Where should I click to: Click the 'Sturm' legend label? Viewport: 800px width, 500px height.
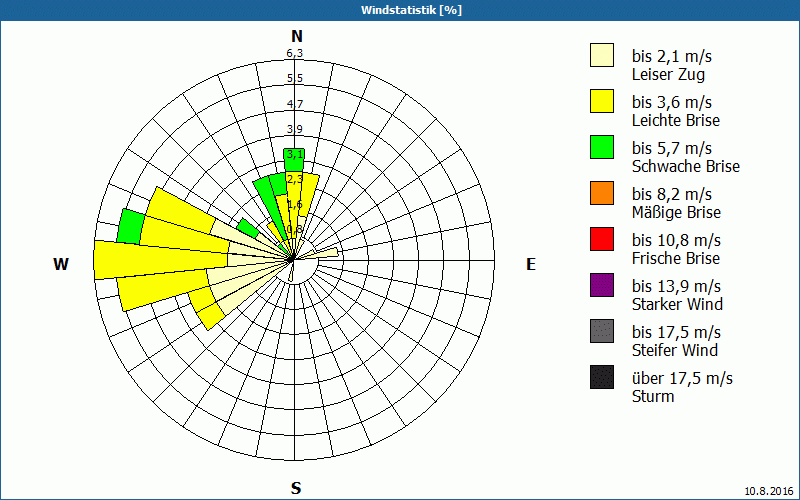click(x=653, y=396)
